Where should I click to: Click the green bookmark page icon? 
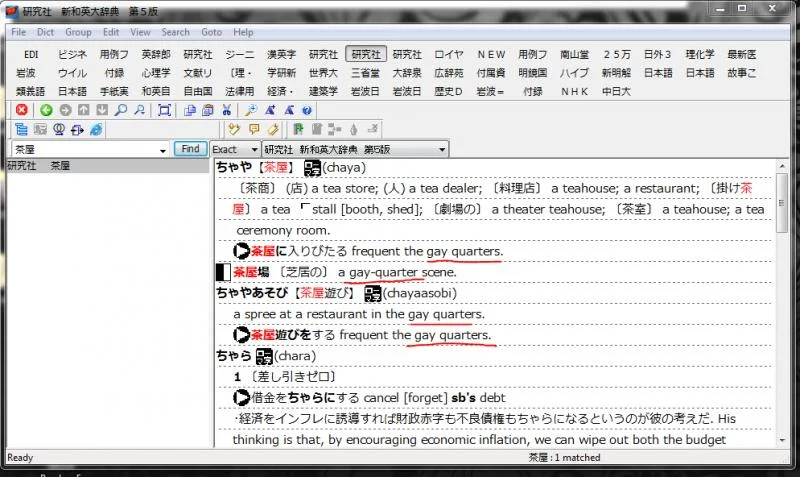click(x=298, y=130)
